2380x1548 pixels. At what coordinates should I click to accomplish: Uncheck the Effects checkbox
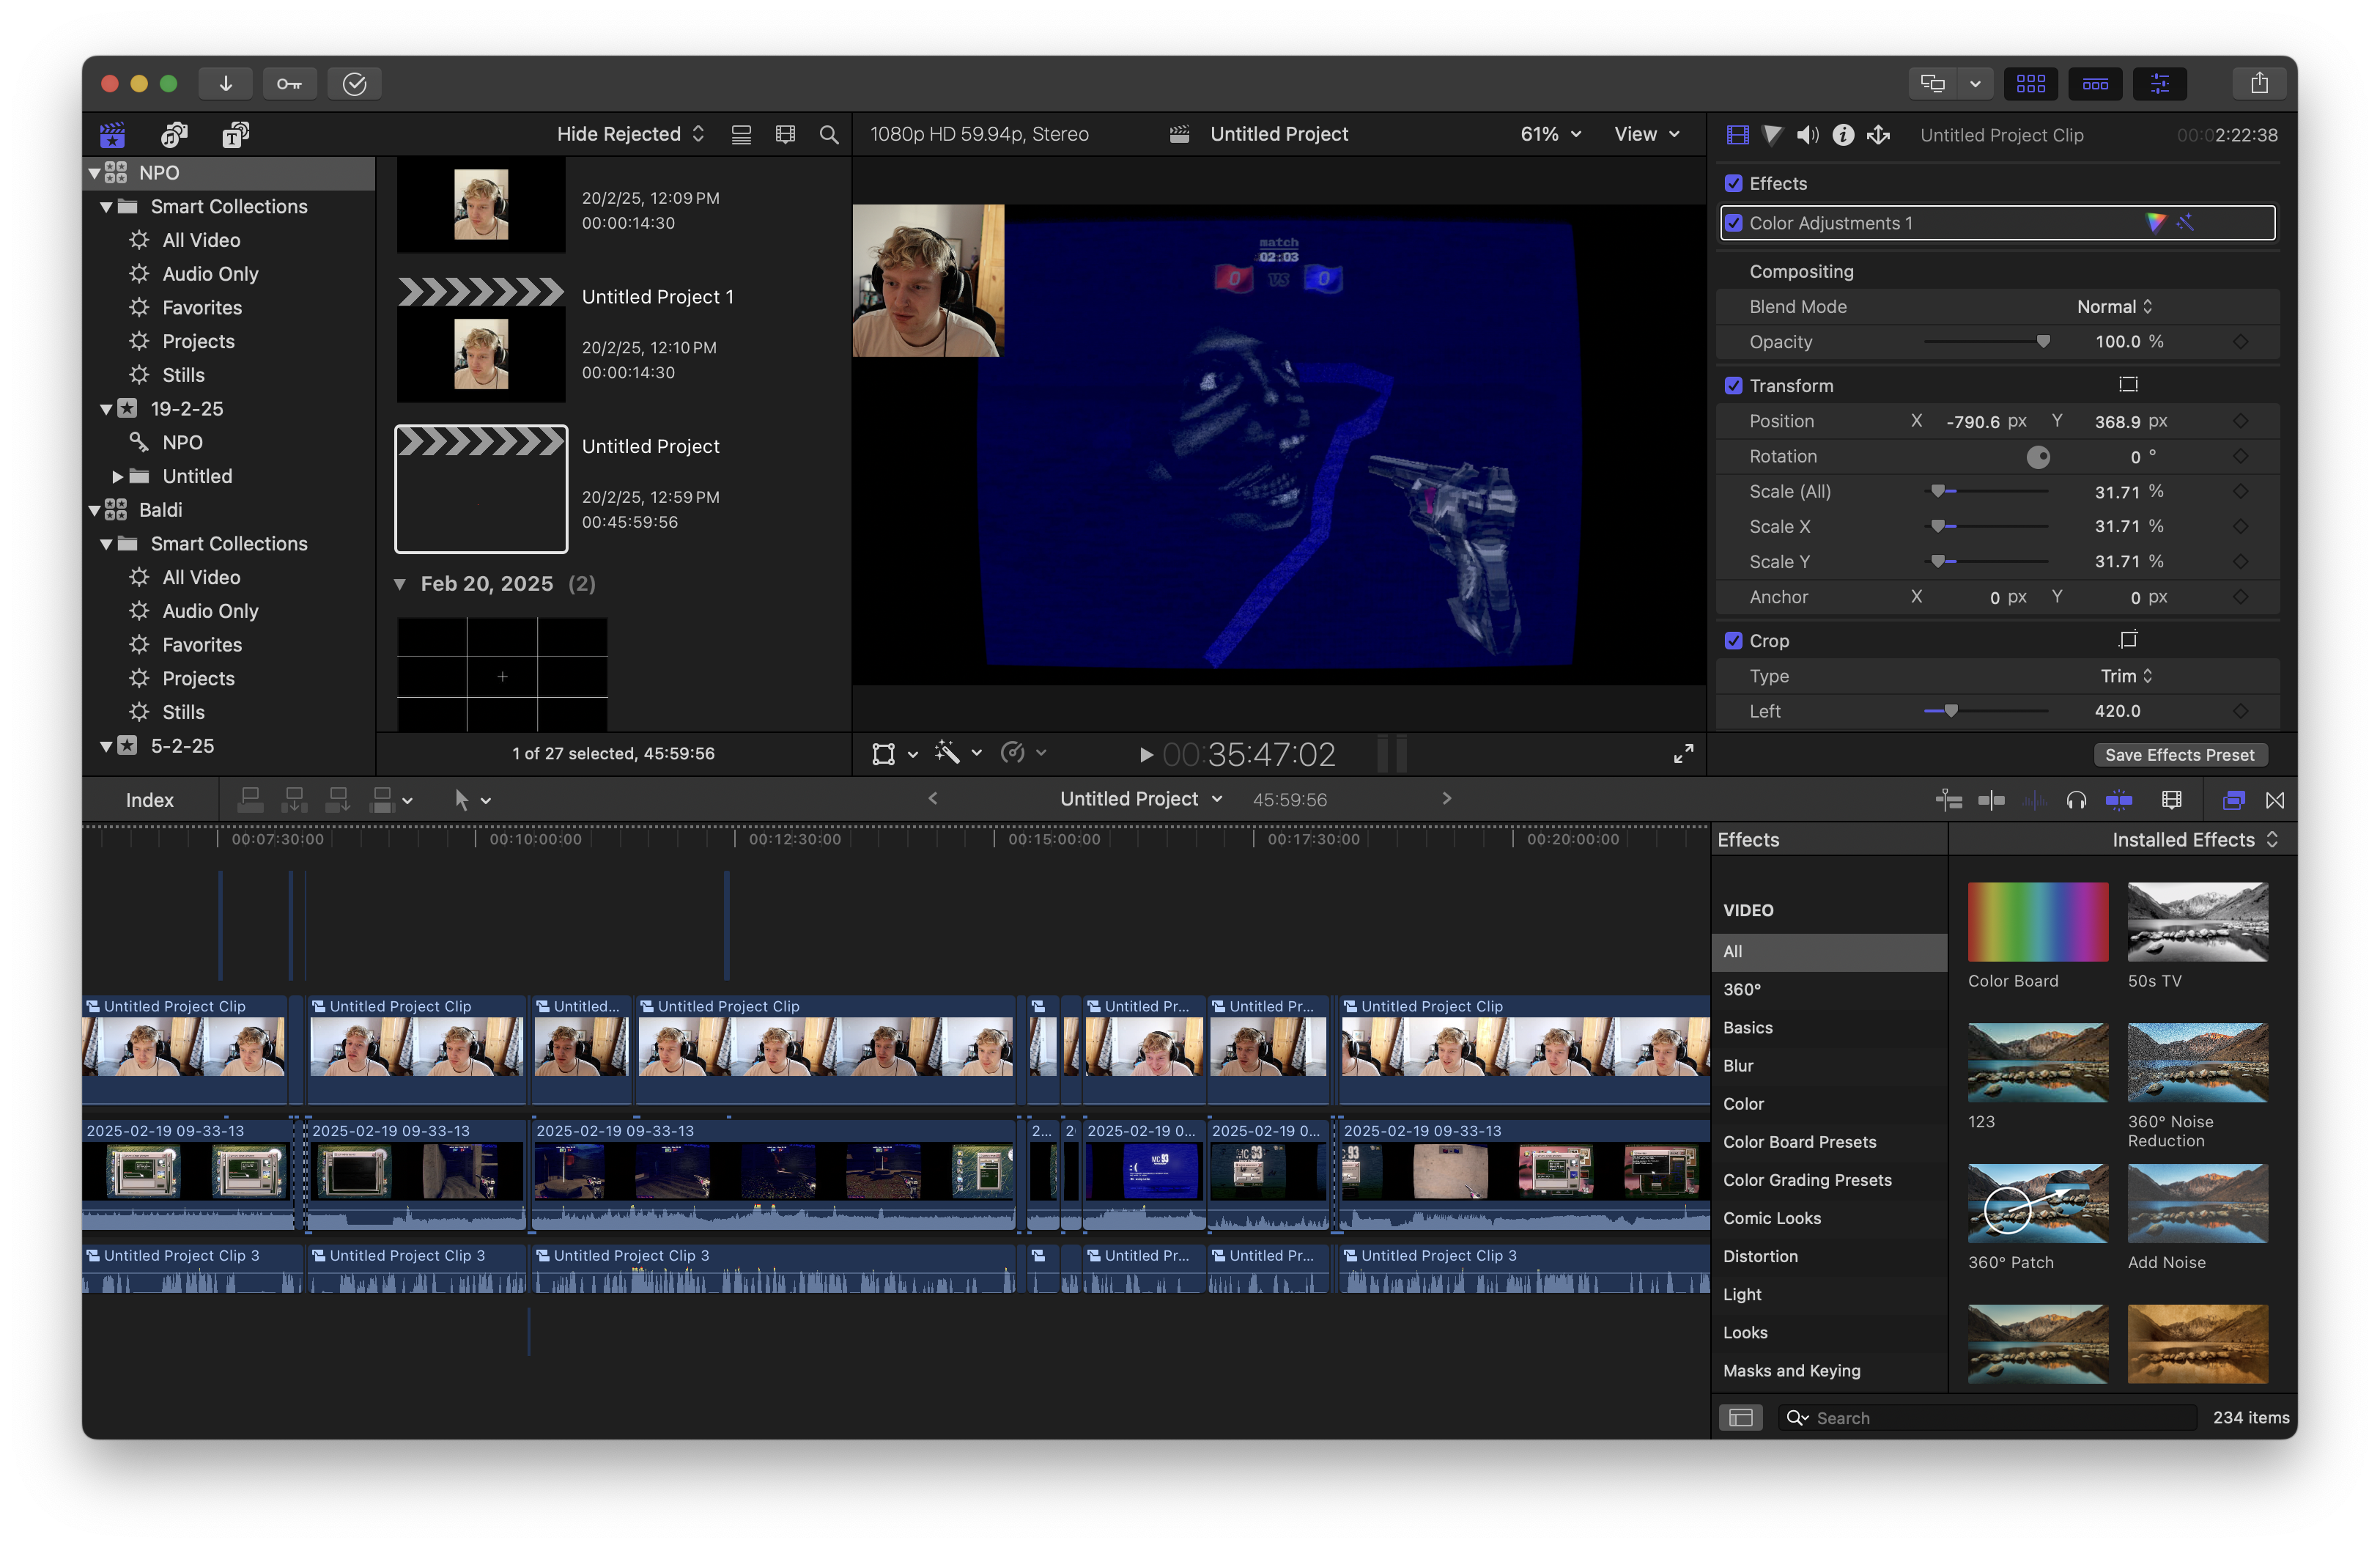click(1734, 183)
